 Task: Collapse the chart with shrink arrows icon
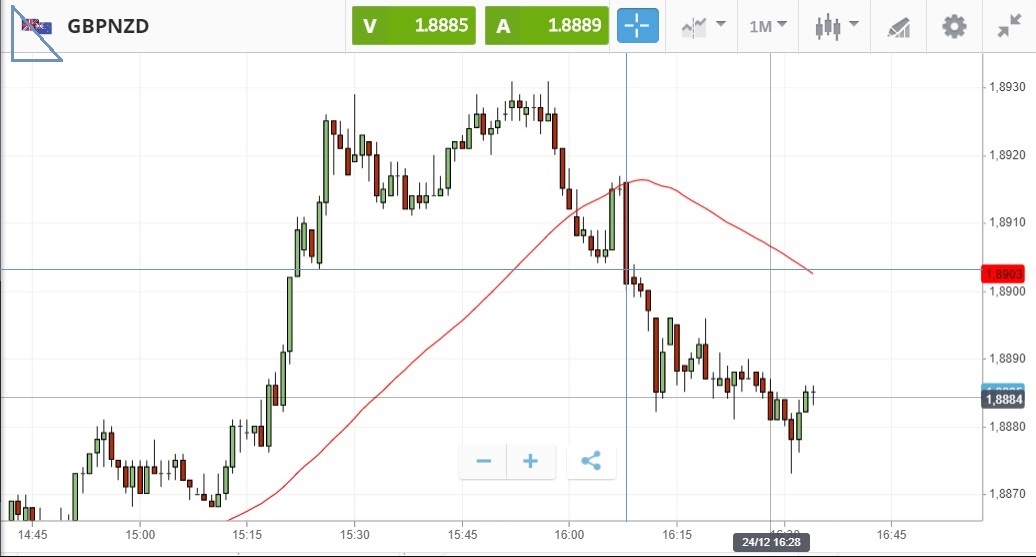(1010, 26)
